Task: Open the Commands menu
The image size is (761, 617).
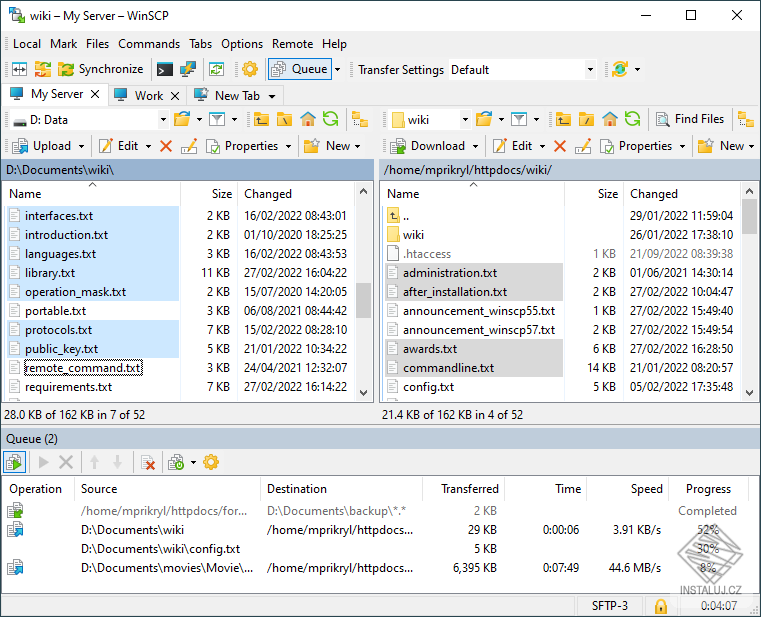Action: tap(149, 44)
